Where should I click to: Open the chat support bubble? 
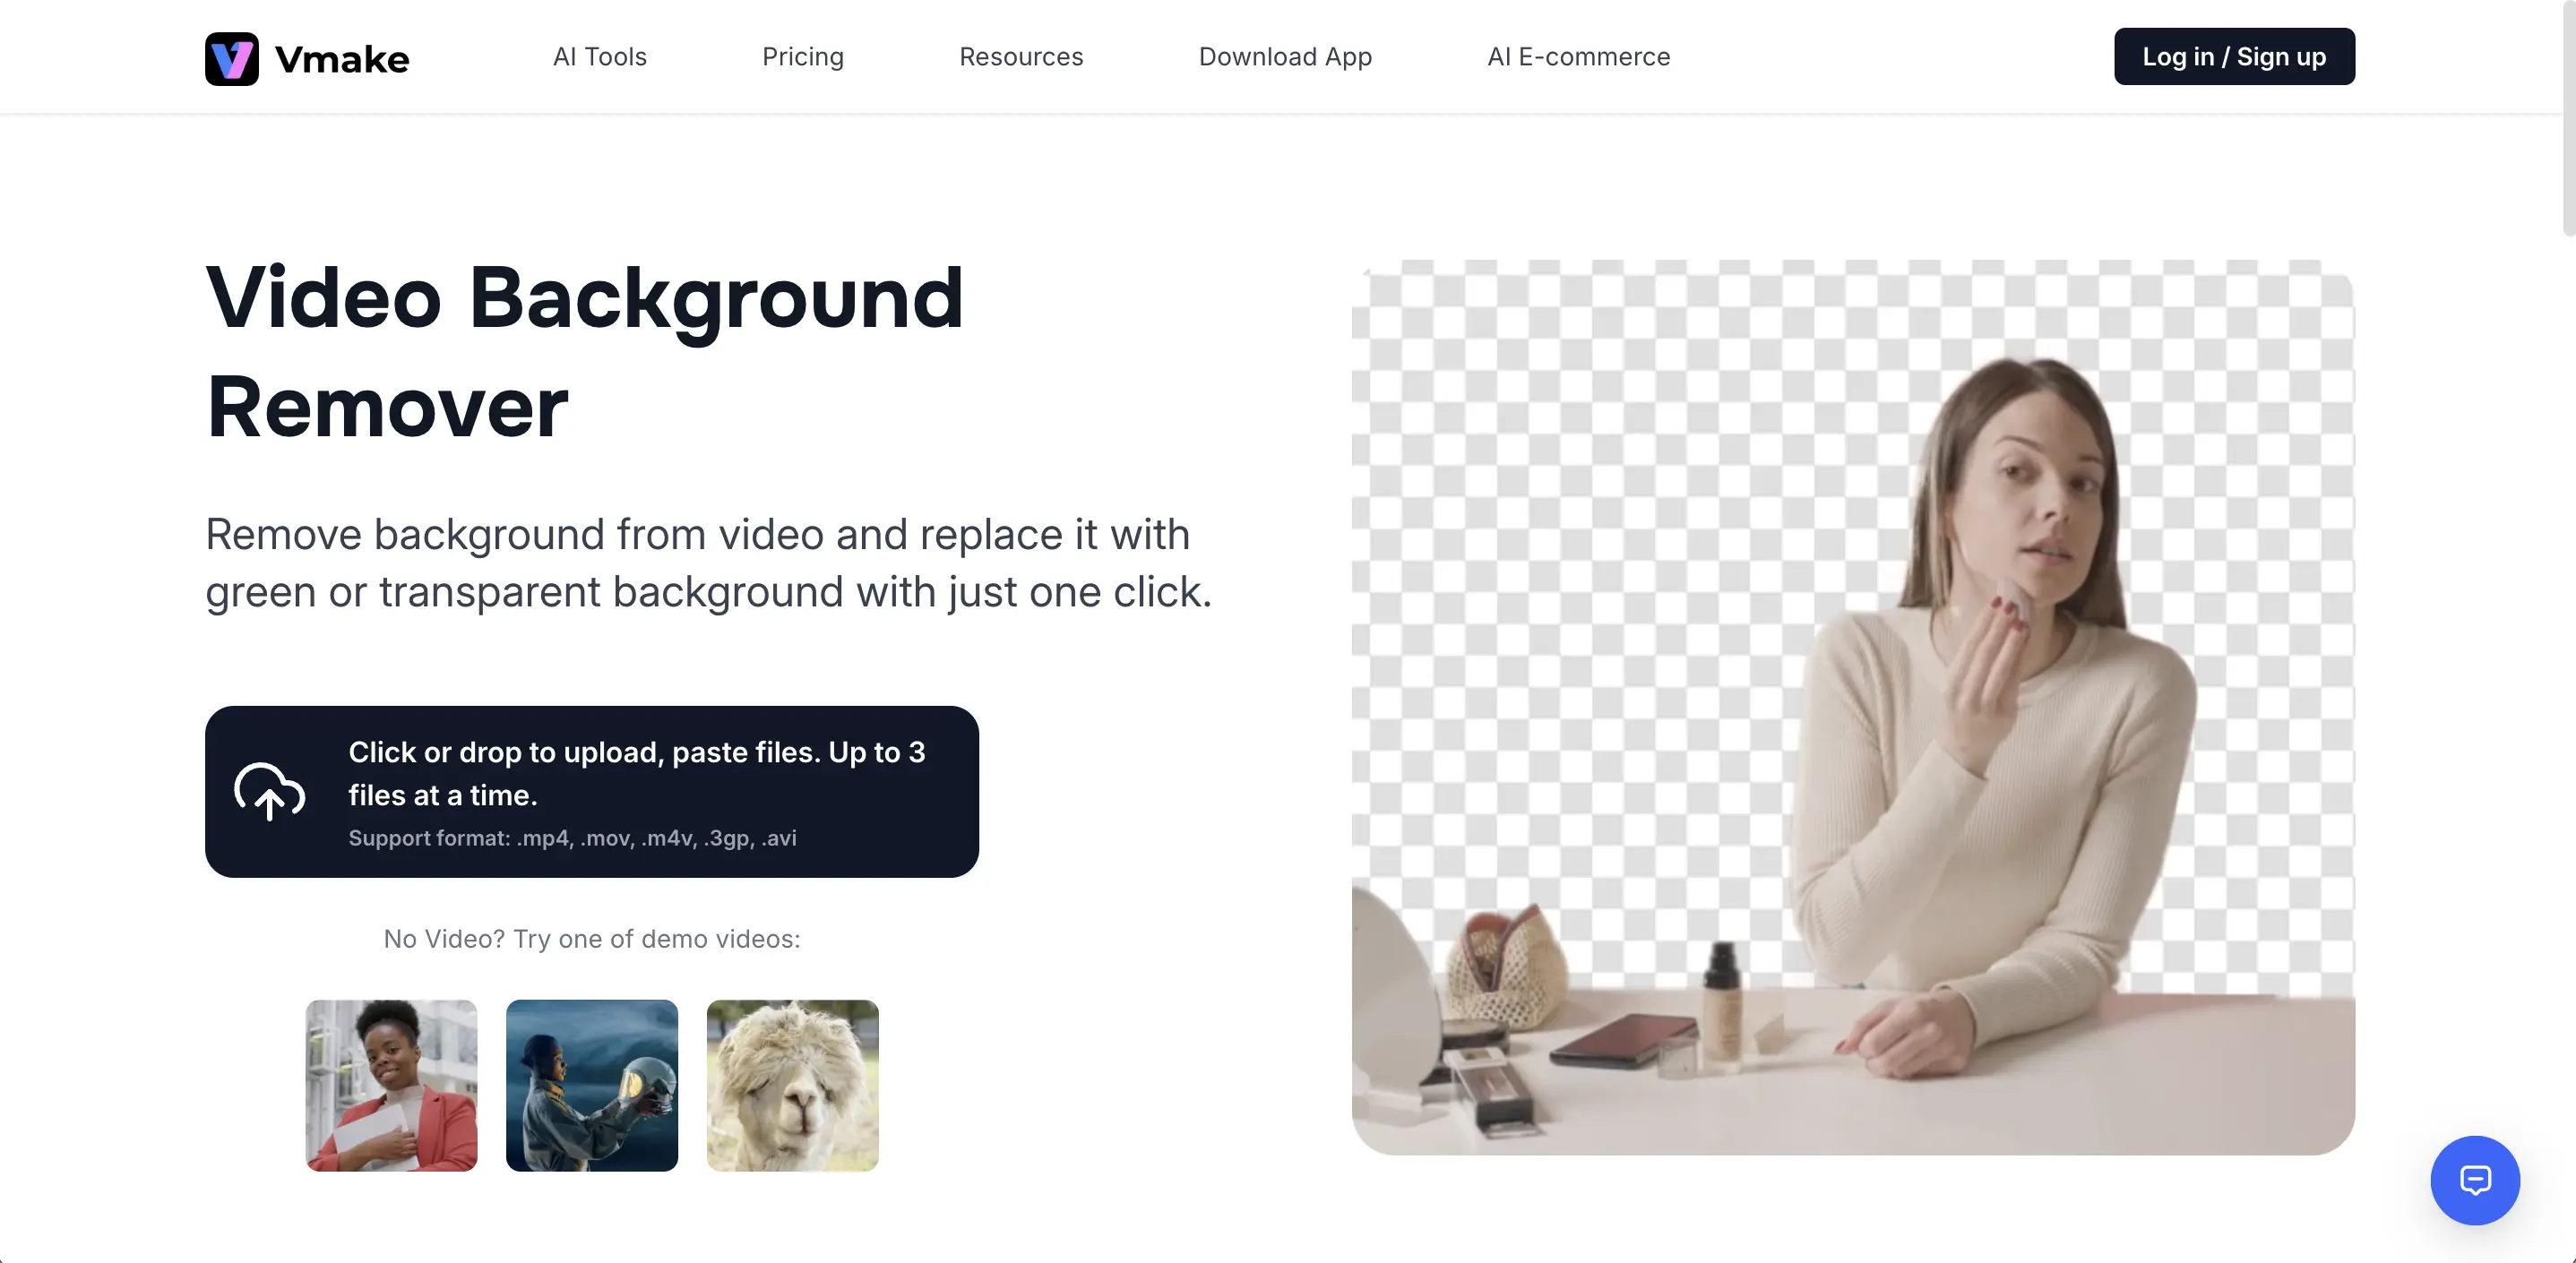(2474, 1180)
